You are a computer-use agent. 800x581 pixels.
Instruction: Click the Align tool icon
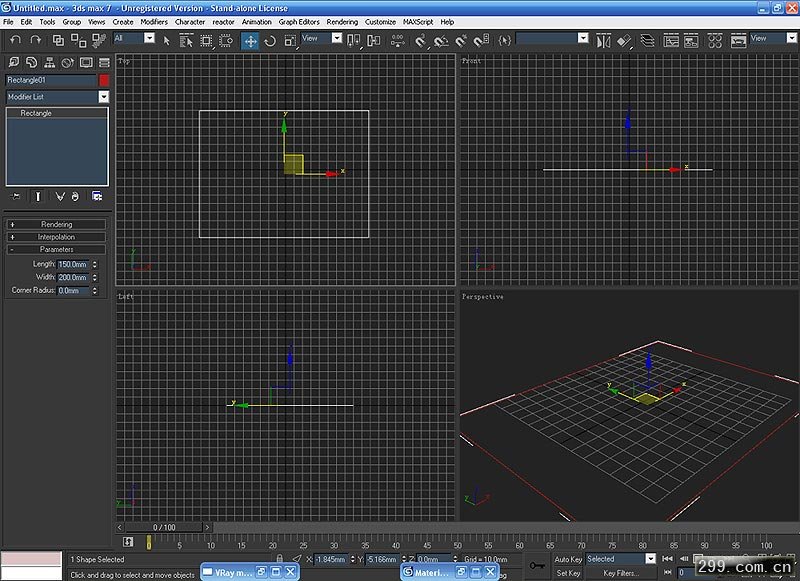(623, 41)
